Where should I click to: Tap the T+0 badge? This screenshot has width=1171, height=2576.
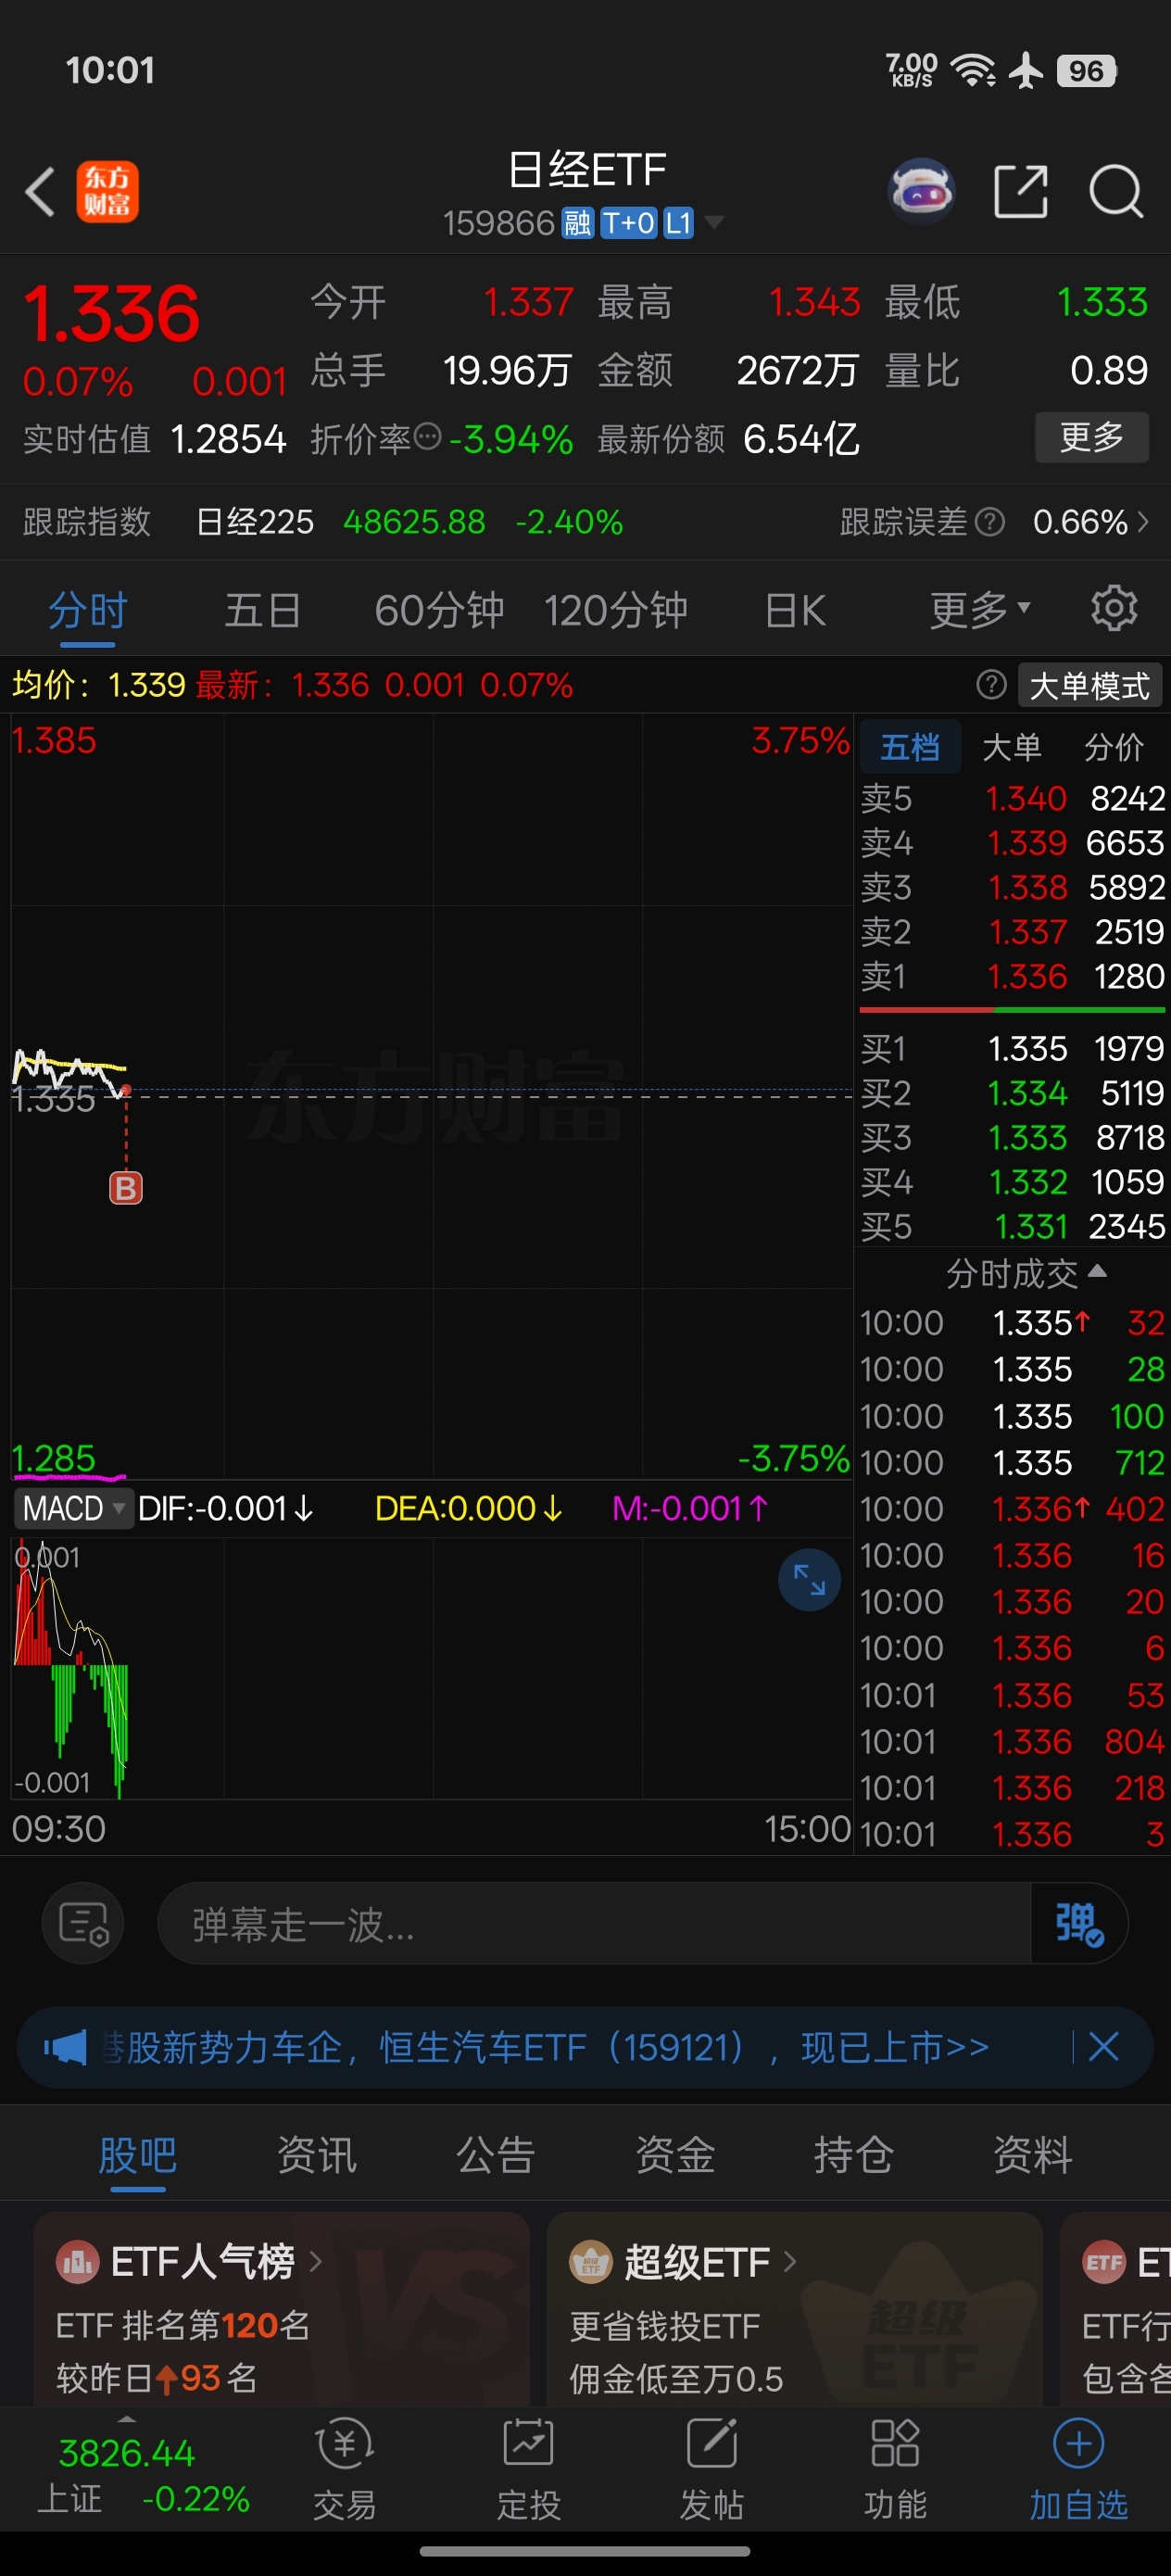tap(628, 222)
